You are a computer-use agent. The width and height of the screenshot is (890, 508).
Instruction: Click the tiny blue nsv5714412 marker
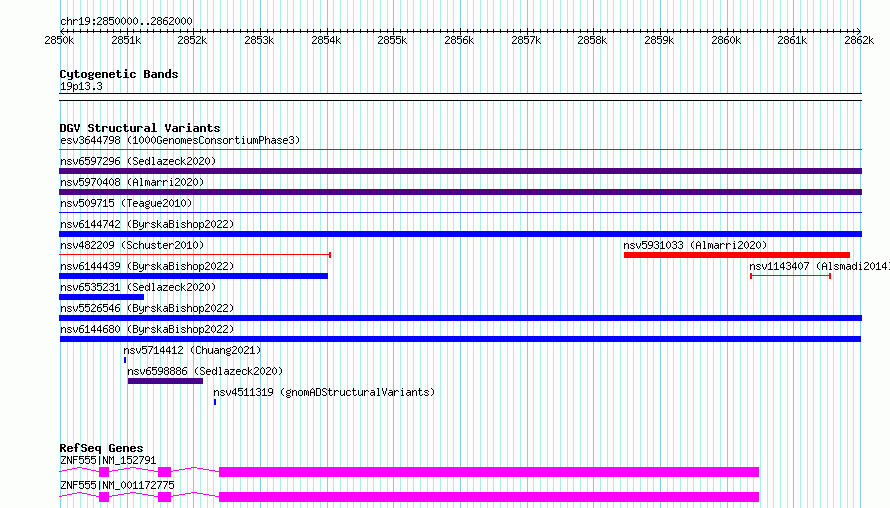click(125, 360)
